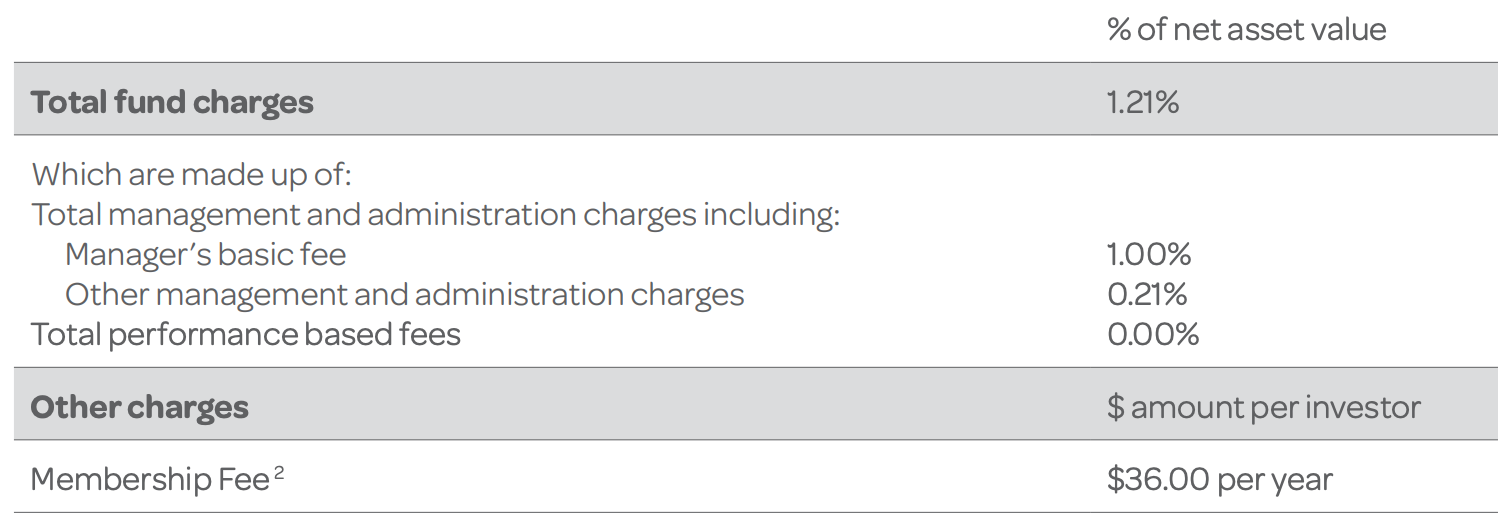Click the '% of net asset value' column header
Screen dimensions: 1512x532
(x=1246, y=29)
